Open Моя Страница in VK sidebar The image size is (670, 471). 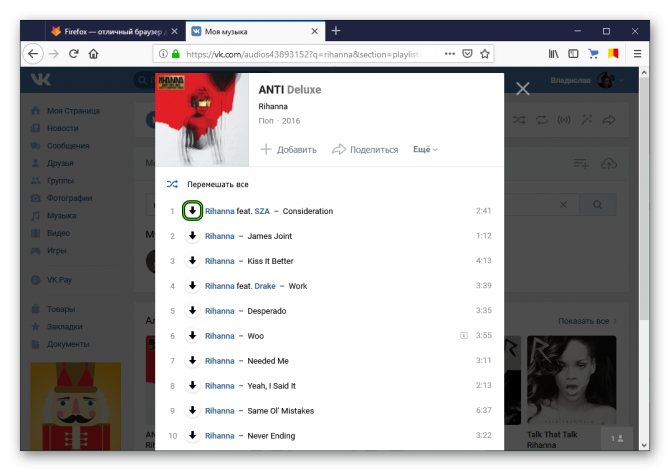point(66,111)
